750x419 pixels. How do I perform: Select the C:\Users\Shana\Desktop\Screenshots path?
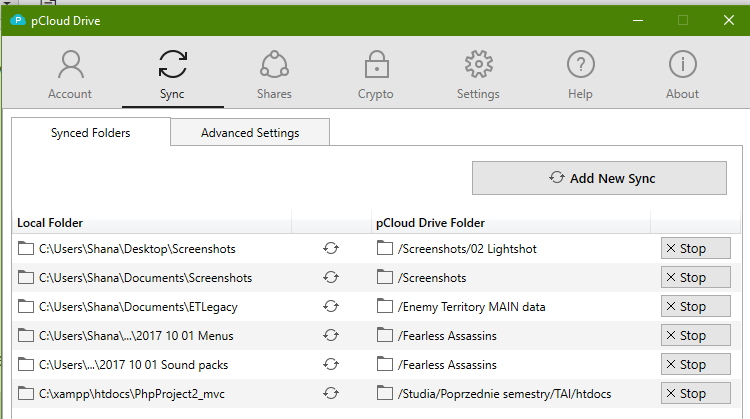[x=137, y=249]
